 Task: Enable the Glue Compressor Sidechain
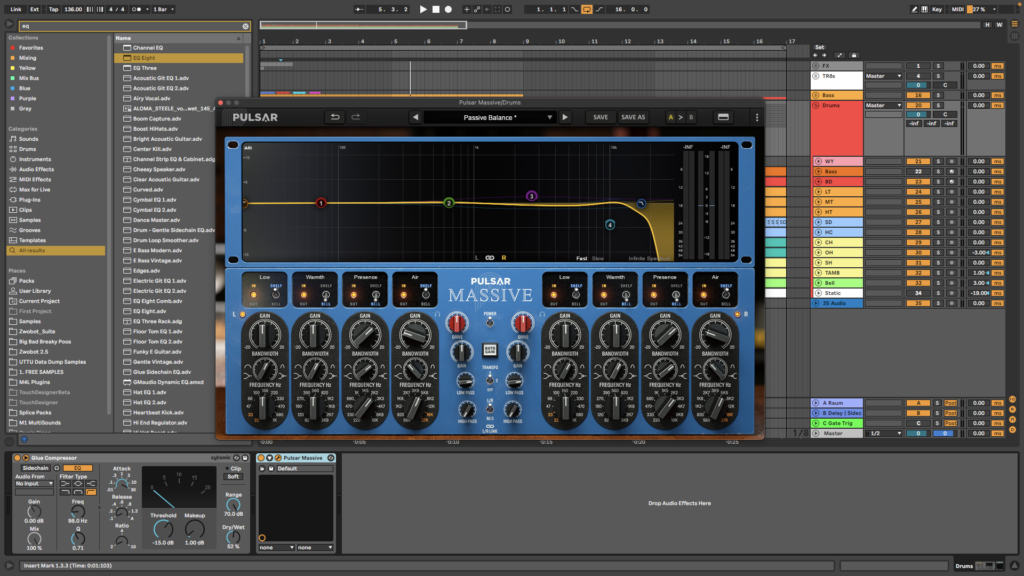click(35, 468)
